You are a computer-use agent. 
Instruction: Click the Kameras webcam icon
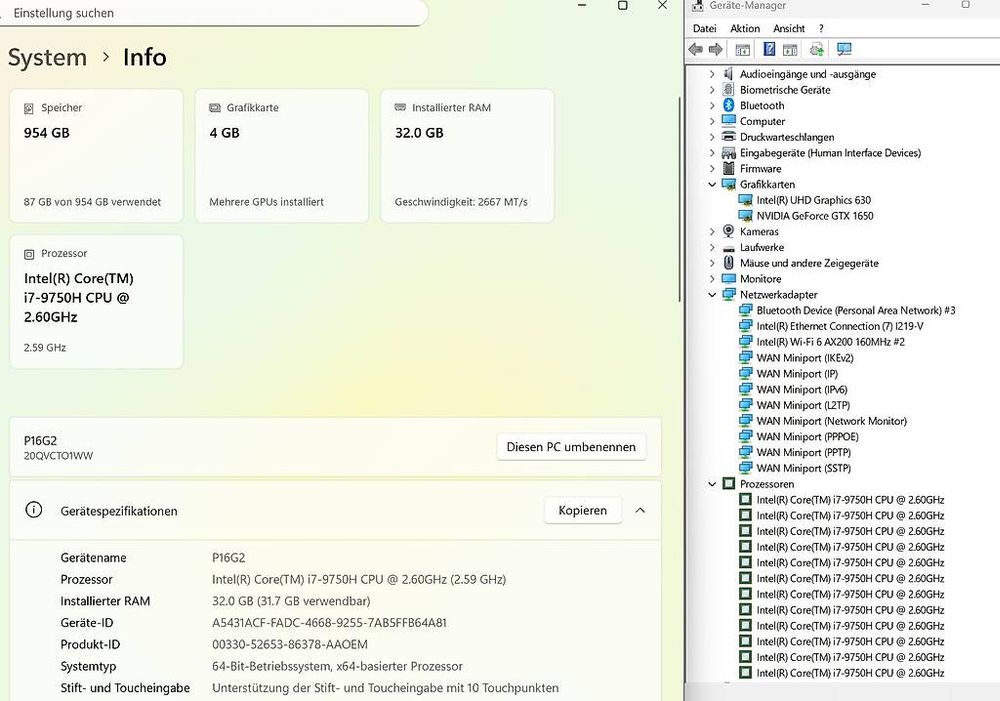(729, 231)
